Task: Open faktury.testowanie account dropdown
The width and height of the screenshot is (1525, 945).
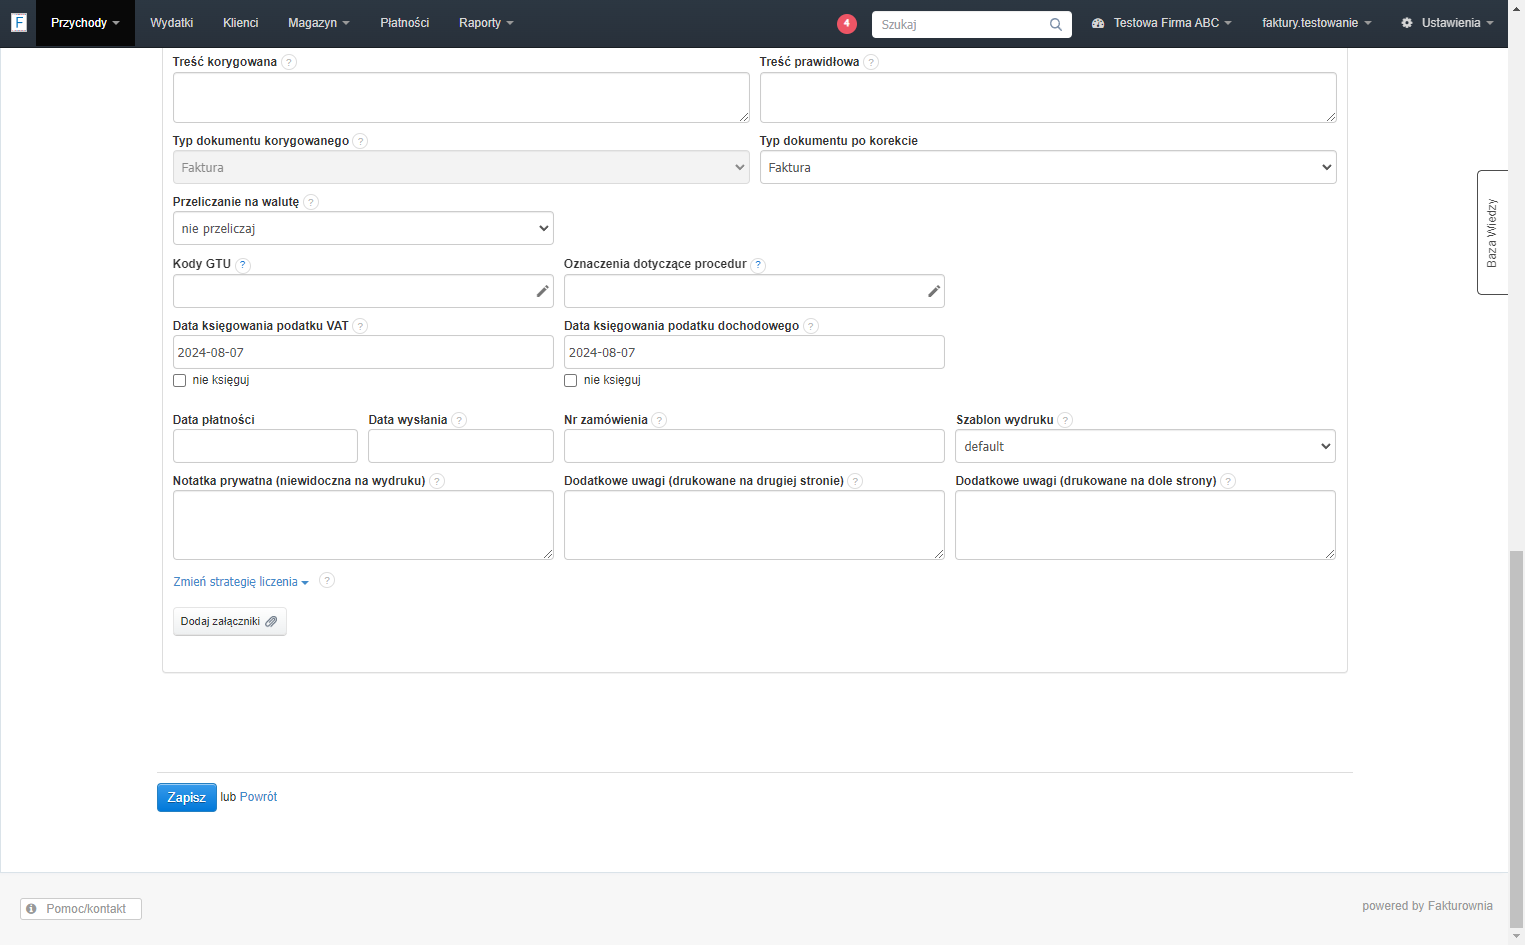Action: pyautogui.click(x=1316, y=23)
